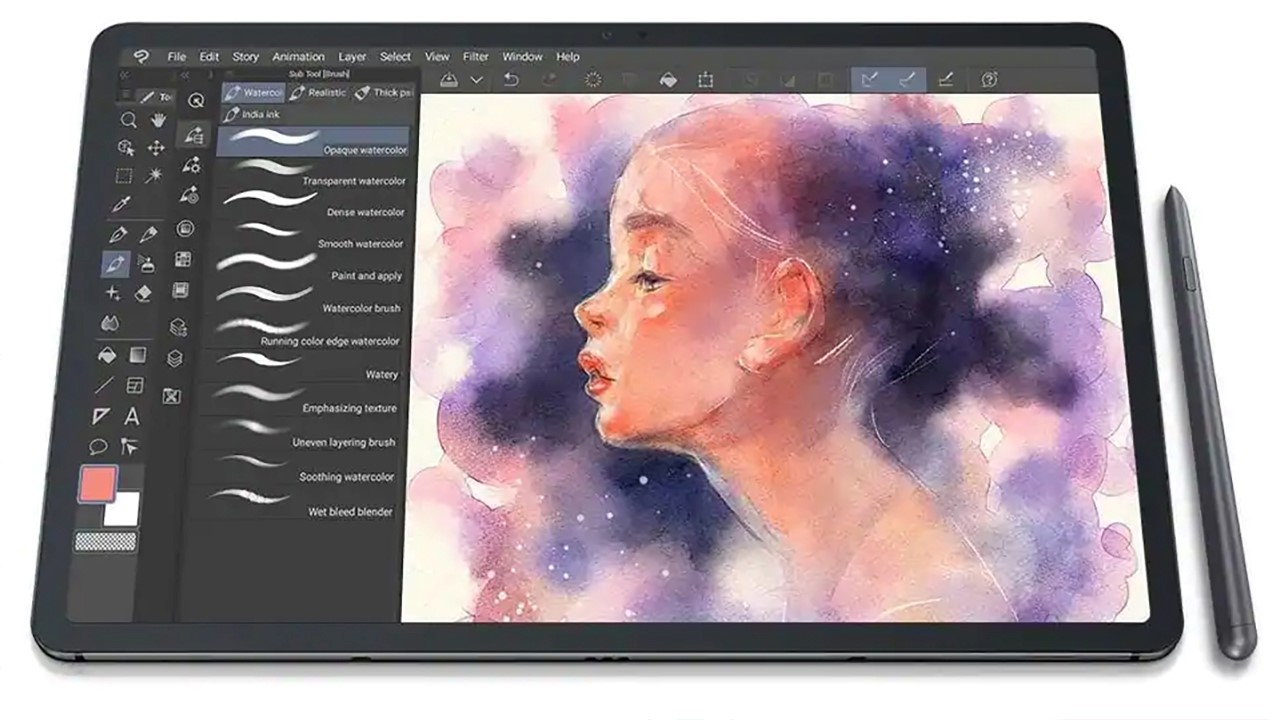
Task: Select the Frame border tool
Action: pyautogui.click(x=135, y=385)
